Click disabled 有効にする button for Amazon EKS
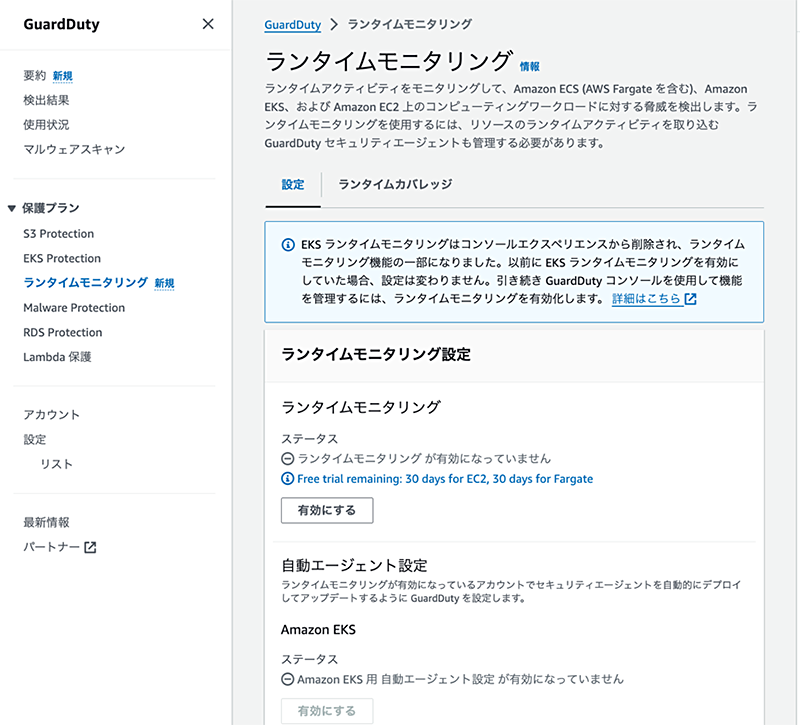This screenshot has height=725, width=800. (327, 711)
